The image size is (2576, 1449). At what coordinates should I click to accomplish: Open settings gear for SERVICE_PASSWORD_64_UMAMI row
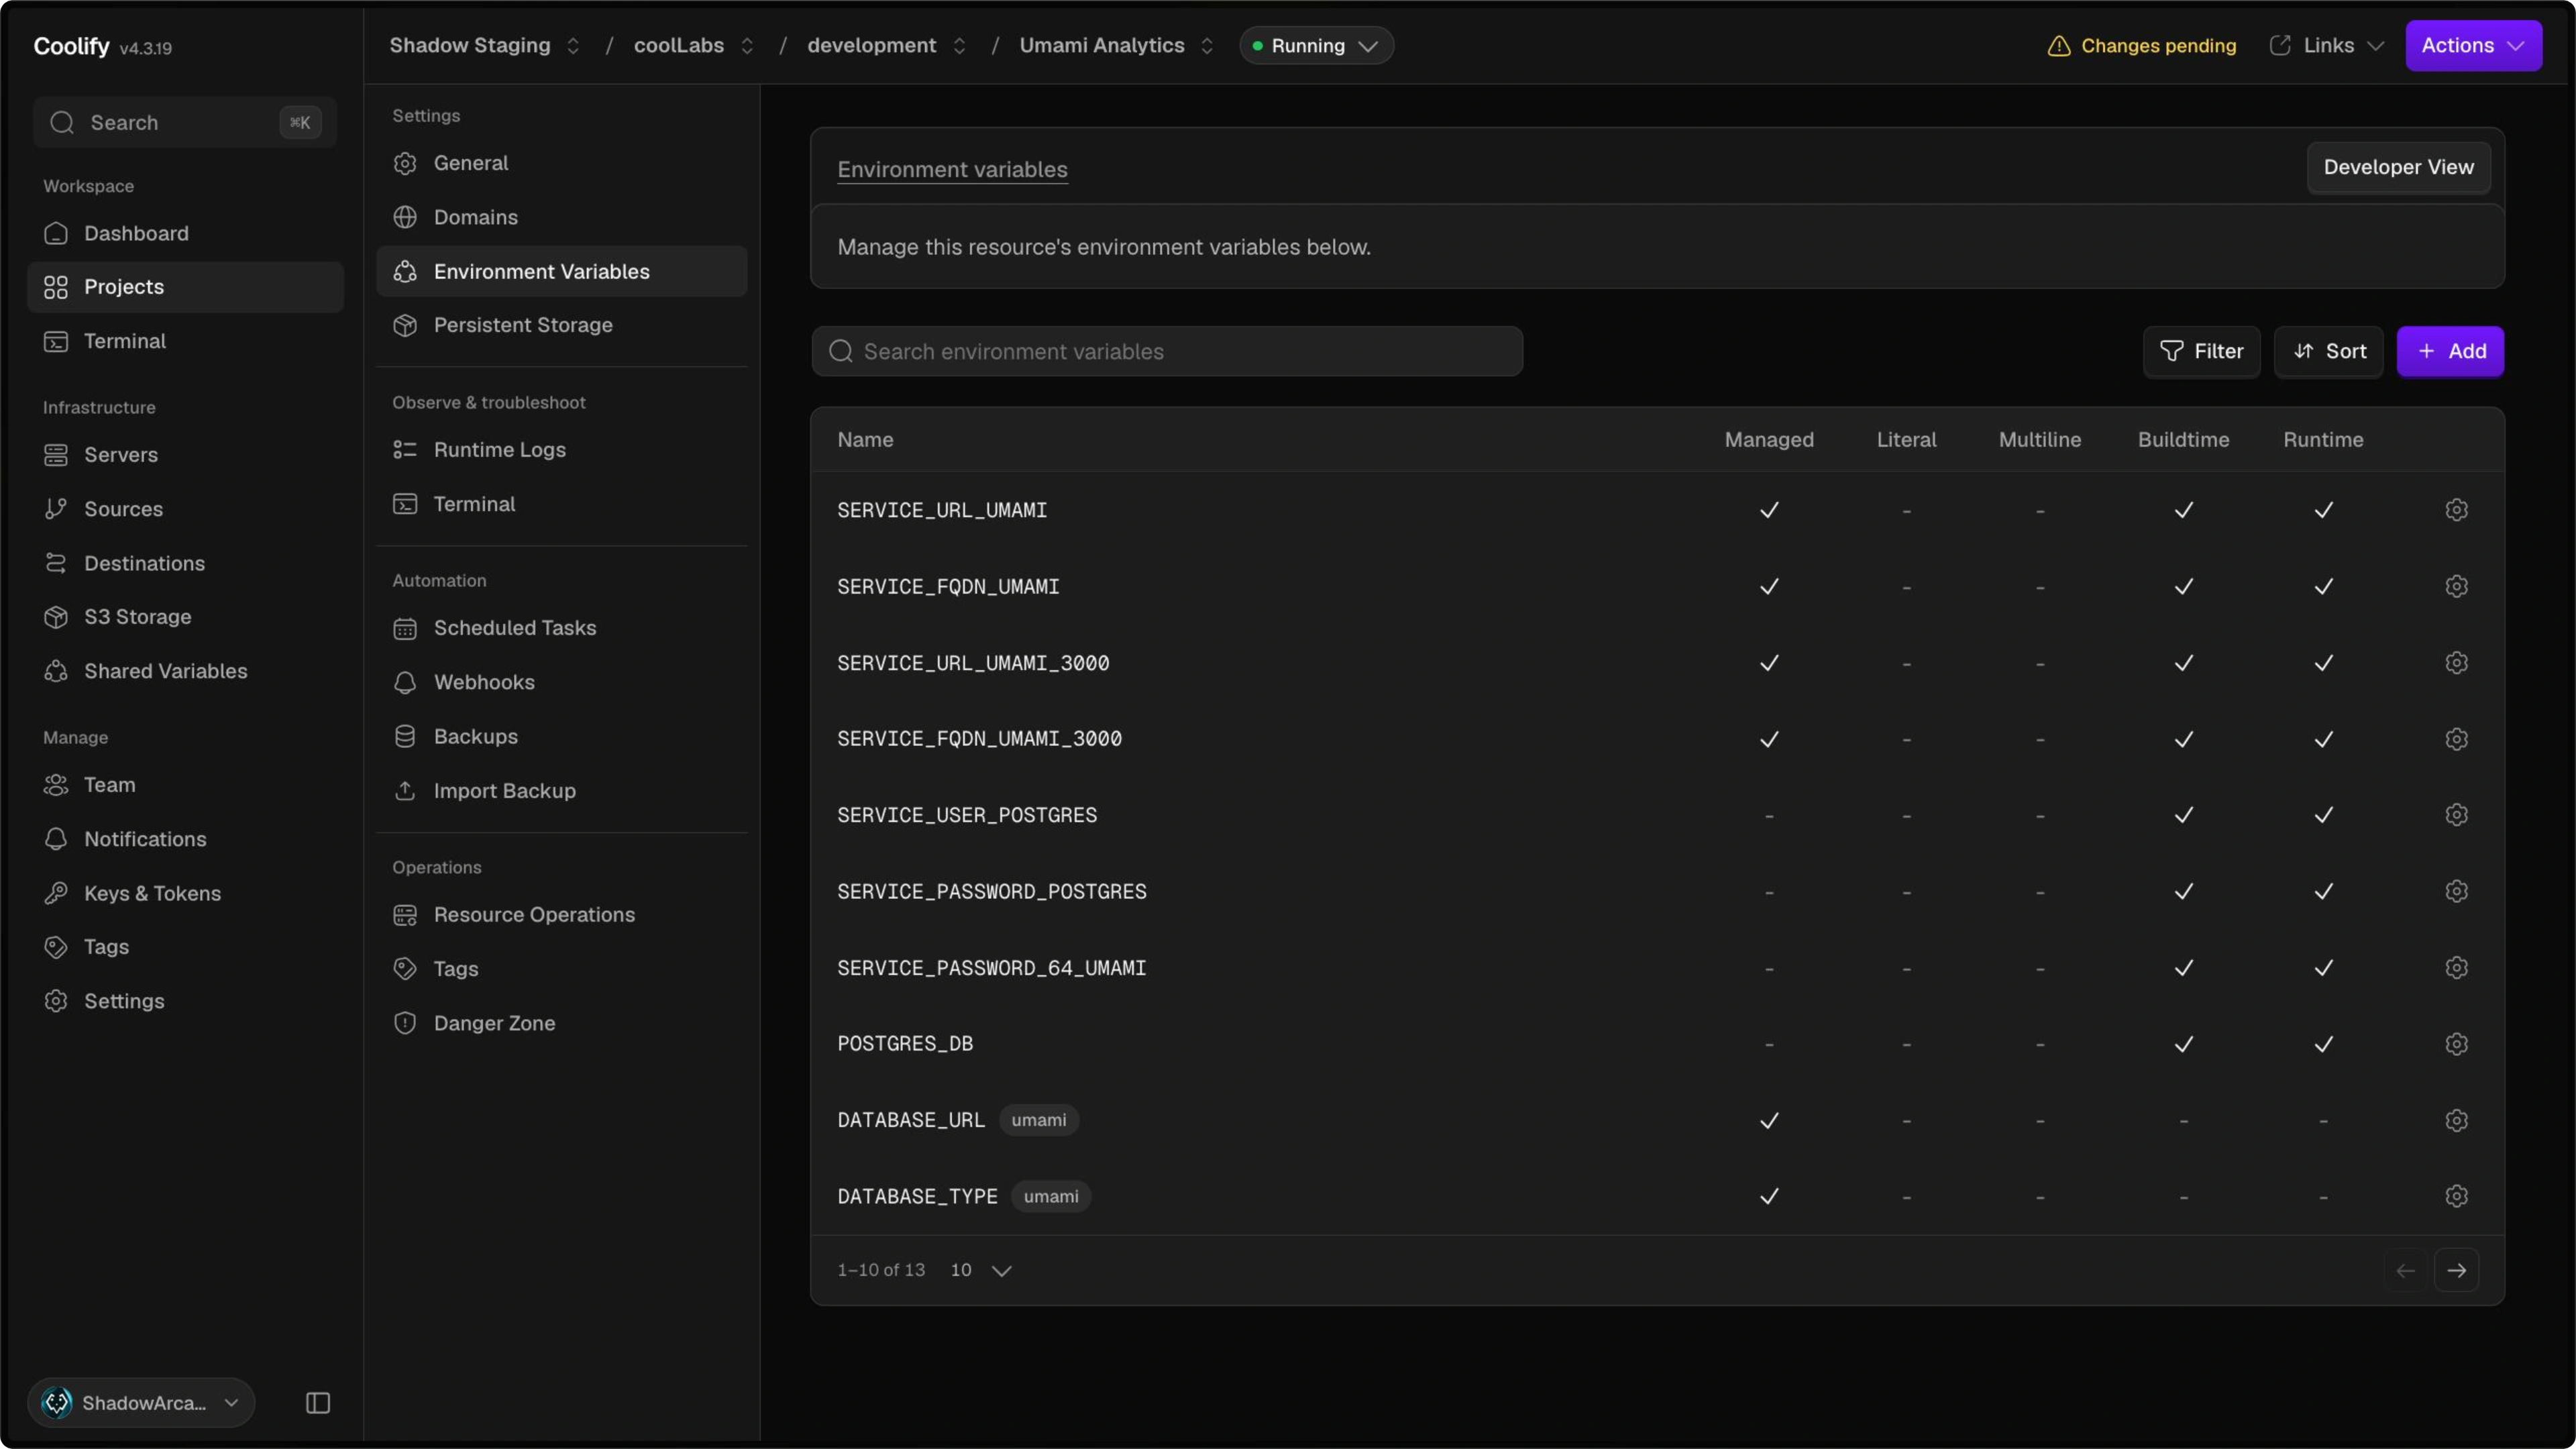pos(2456,968)
